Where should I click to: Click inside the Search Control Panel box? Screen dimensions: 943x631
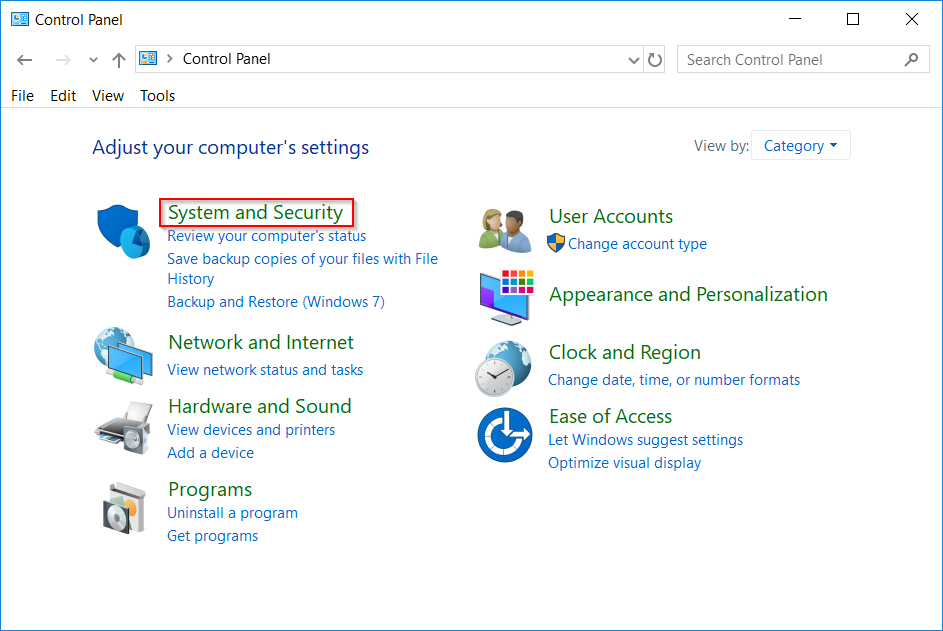[790, 59]
